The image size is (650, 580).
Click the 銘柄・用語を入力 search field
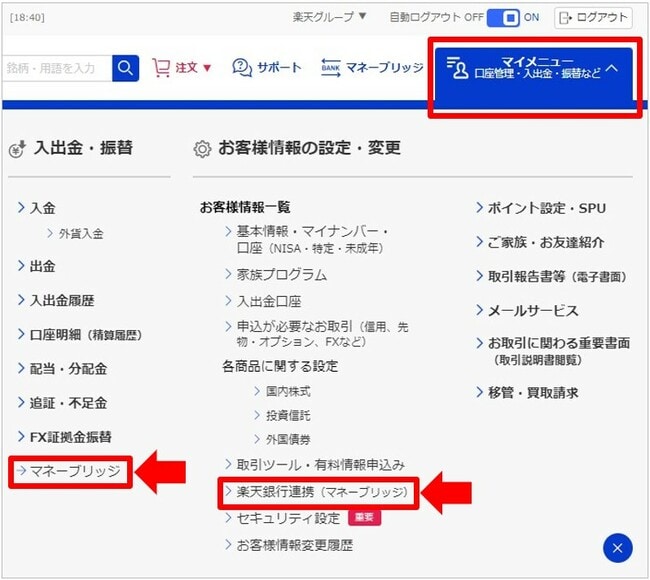[57, 68]
